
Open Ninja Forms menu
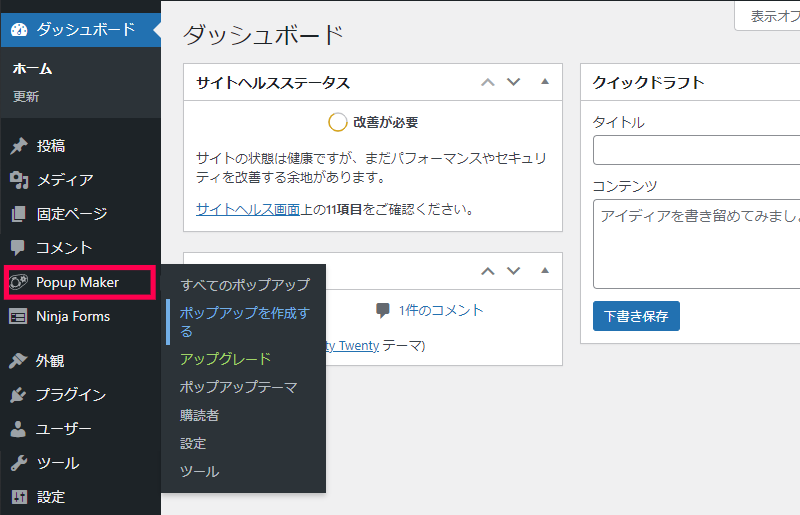(81, 316)
